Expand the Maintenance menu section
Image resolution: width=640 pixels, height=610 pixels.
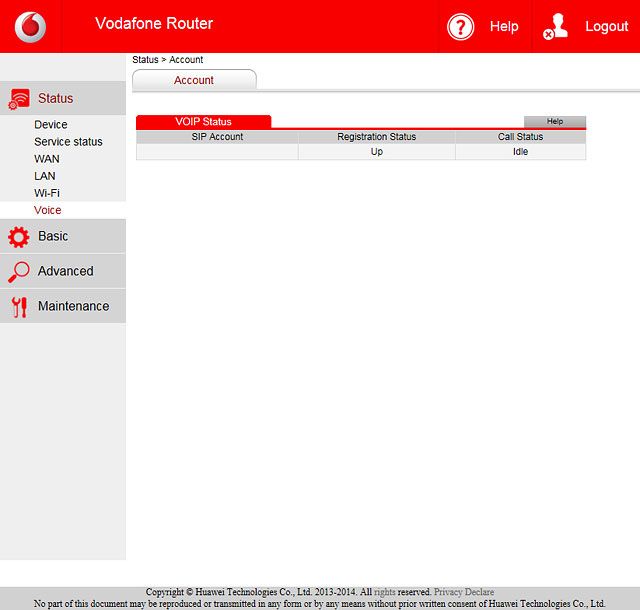pyautogui.click(x=63, y=306)
